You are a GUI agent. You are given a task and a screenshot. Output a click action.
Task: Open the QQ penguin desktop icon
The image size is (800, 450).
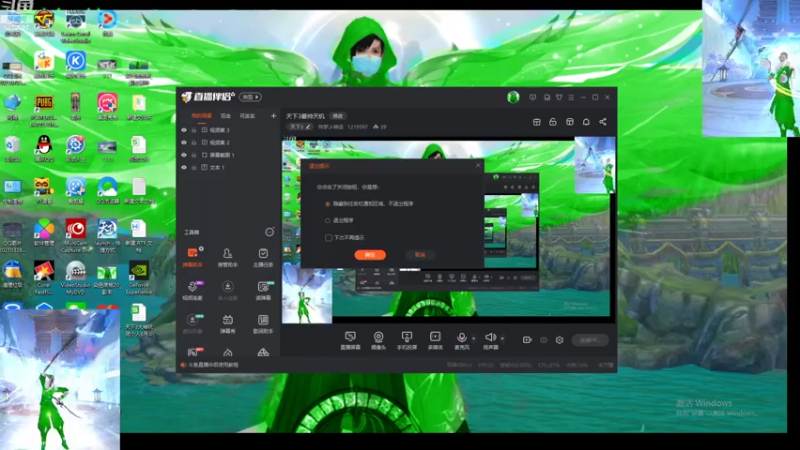pyautogui.click(x=44, y=148)
